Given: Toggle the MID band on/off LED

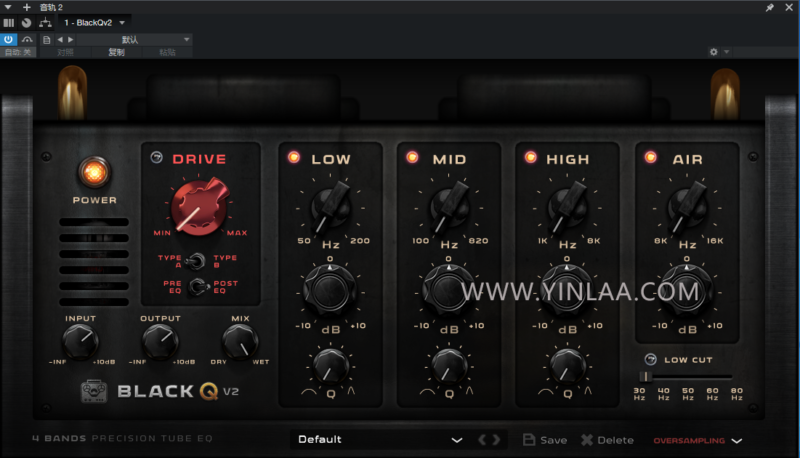Looking at the screenshot, I should point(412,157).
